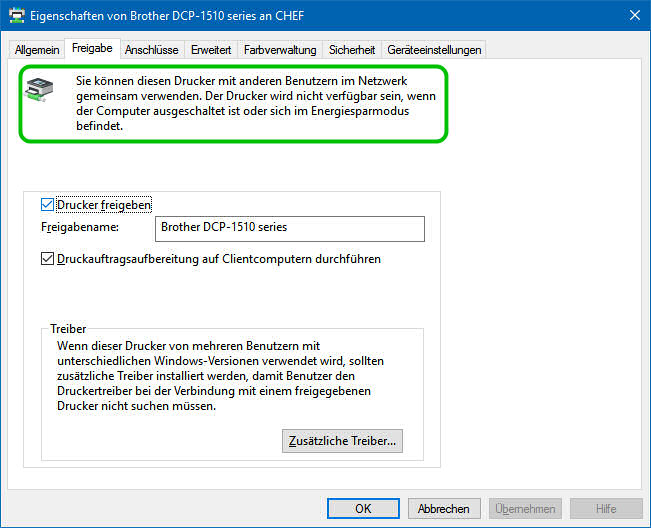Screen dimensions: 651x528
Task: Show the Geräteeinstellungen tab
Action: 434,49
